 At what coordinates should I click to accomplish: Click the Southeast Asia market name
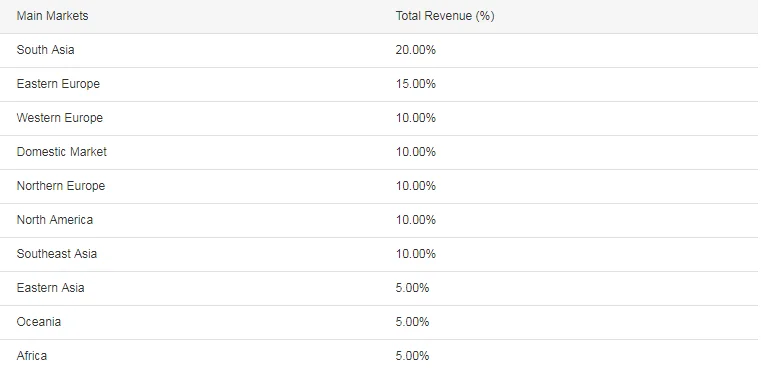tap(57, 254)
